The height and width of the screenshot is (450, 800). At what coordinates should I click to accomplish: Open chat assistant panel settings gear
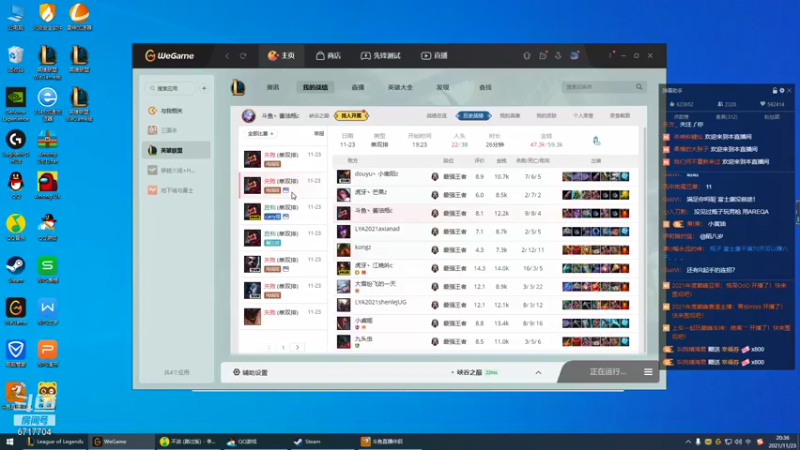[782, 90]
